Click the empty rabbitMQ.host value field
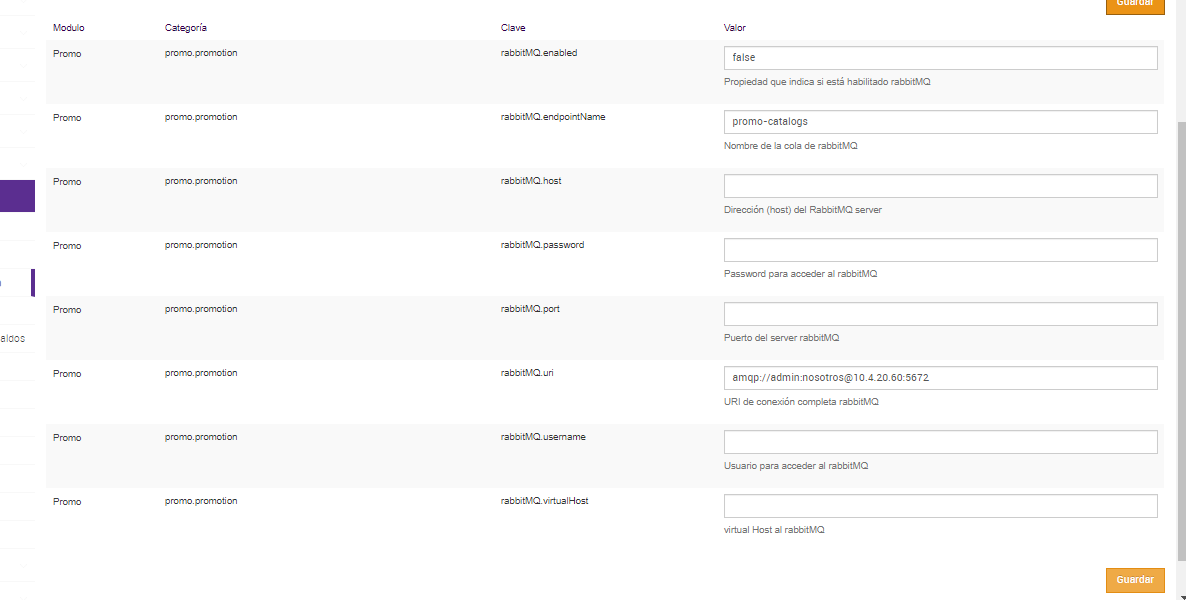Screen dimensions: 1186x600 click(x=940, y=186)
